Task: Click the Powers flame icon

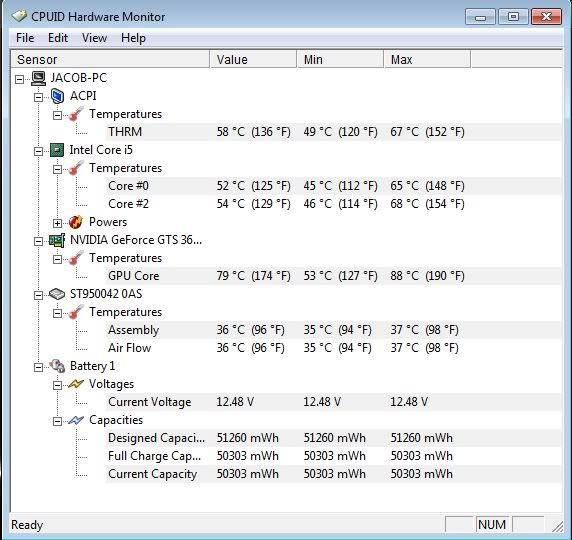Action: [x=76, y=222]
